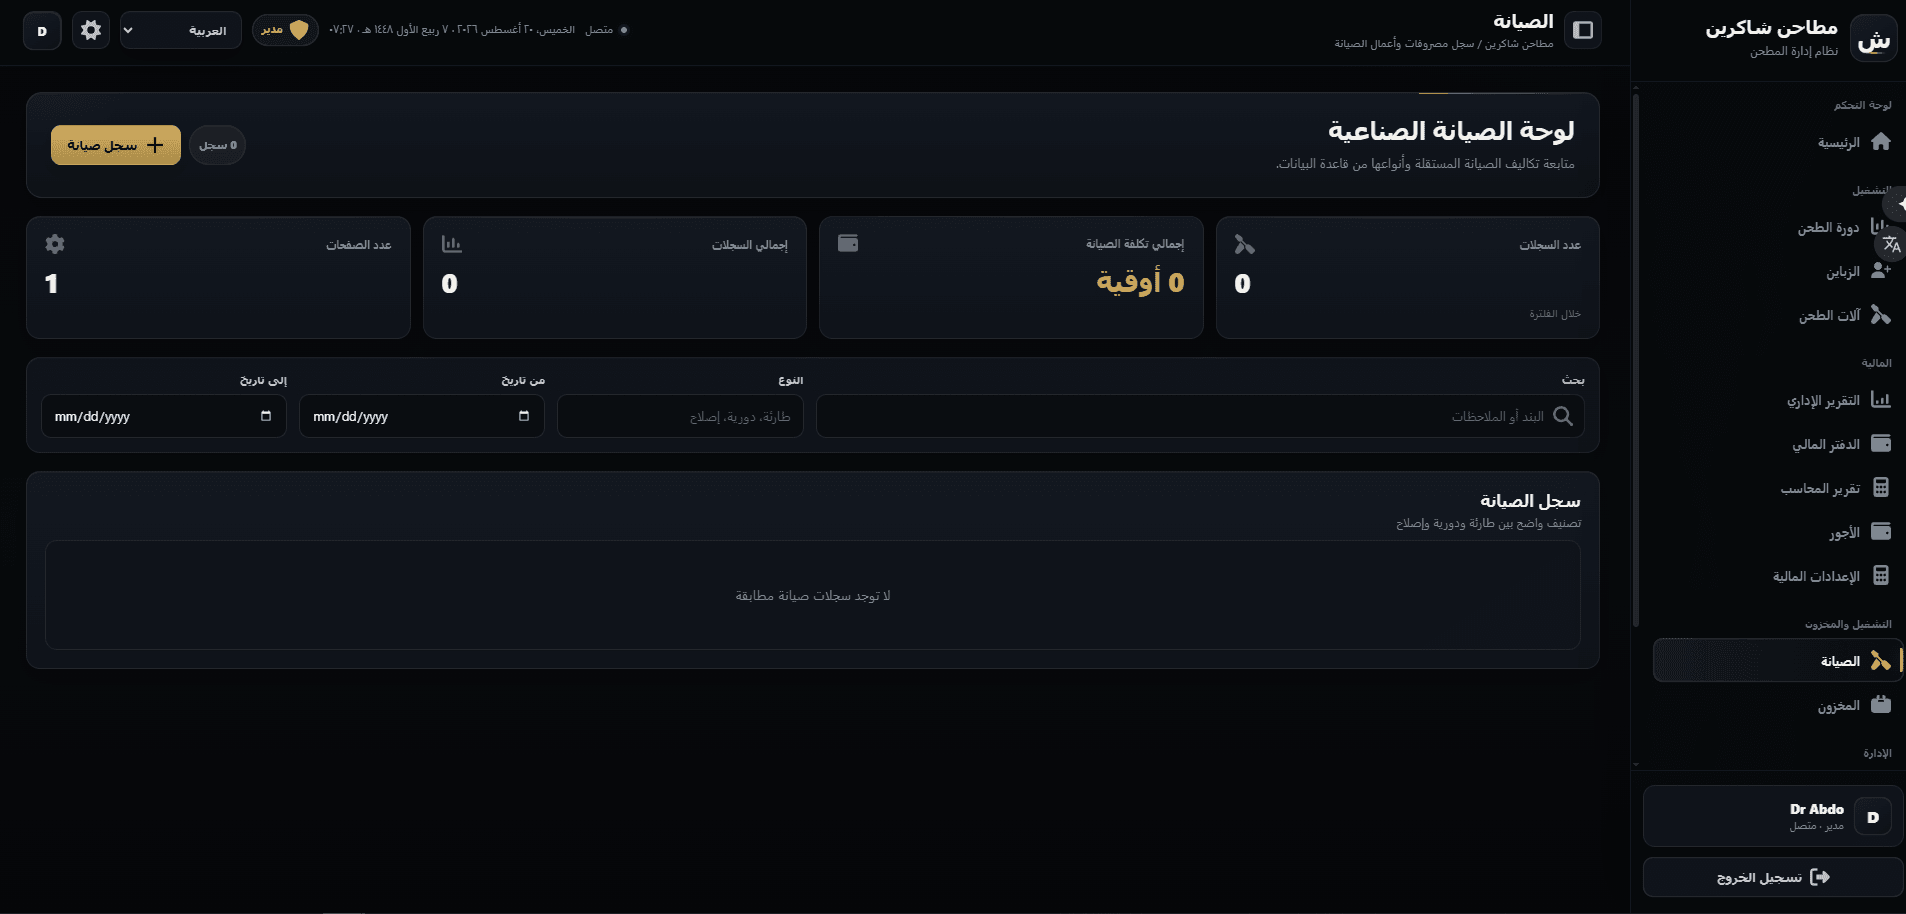This screenshot has width=1906, height=914.
Task: Open calendar picker for إلى تاريخ
Action: (266, 416)
